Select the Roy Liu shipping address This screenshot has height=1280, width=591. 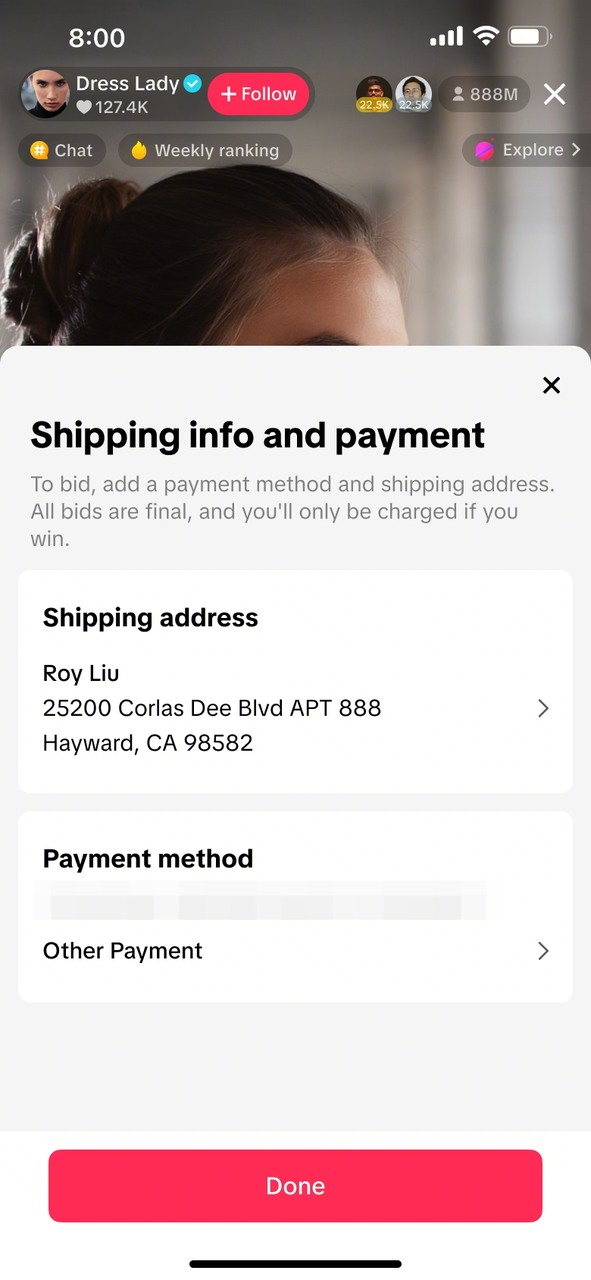pyautogui.click(x=295, y=708)
